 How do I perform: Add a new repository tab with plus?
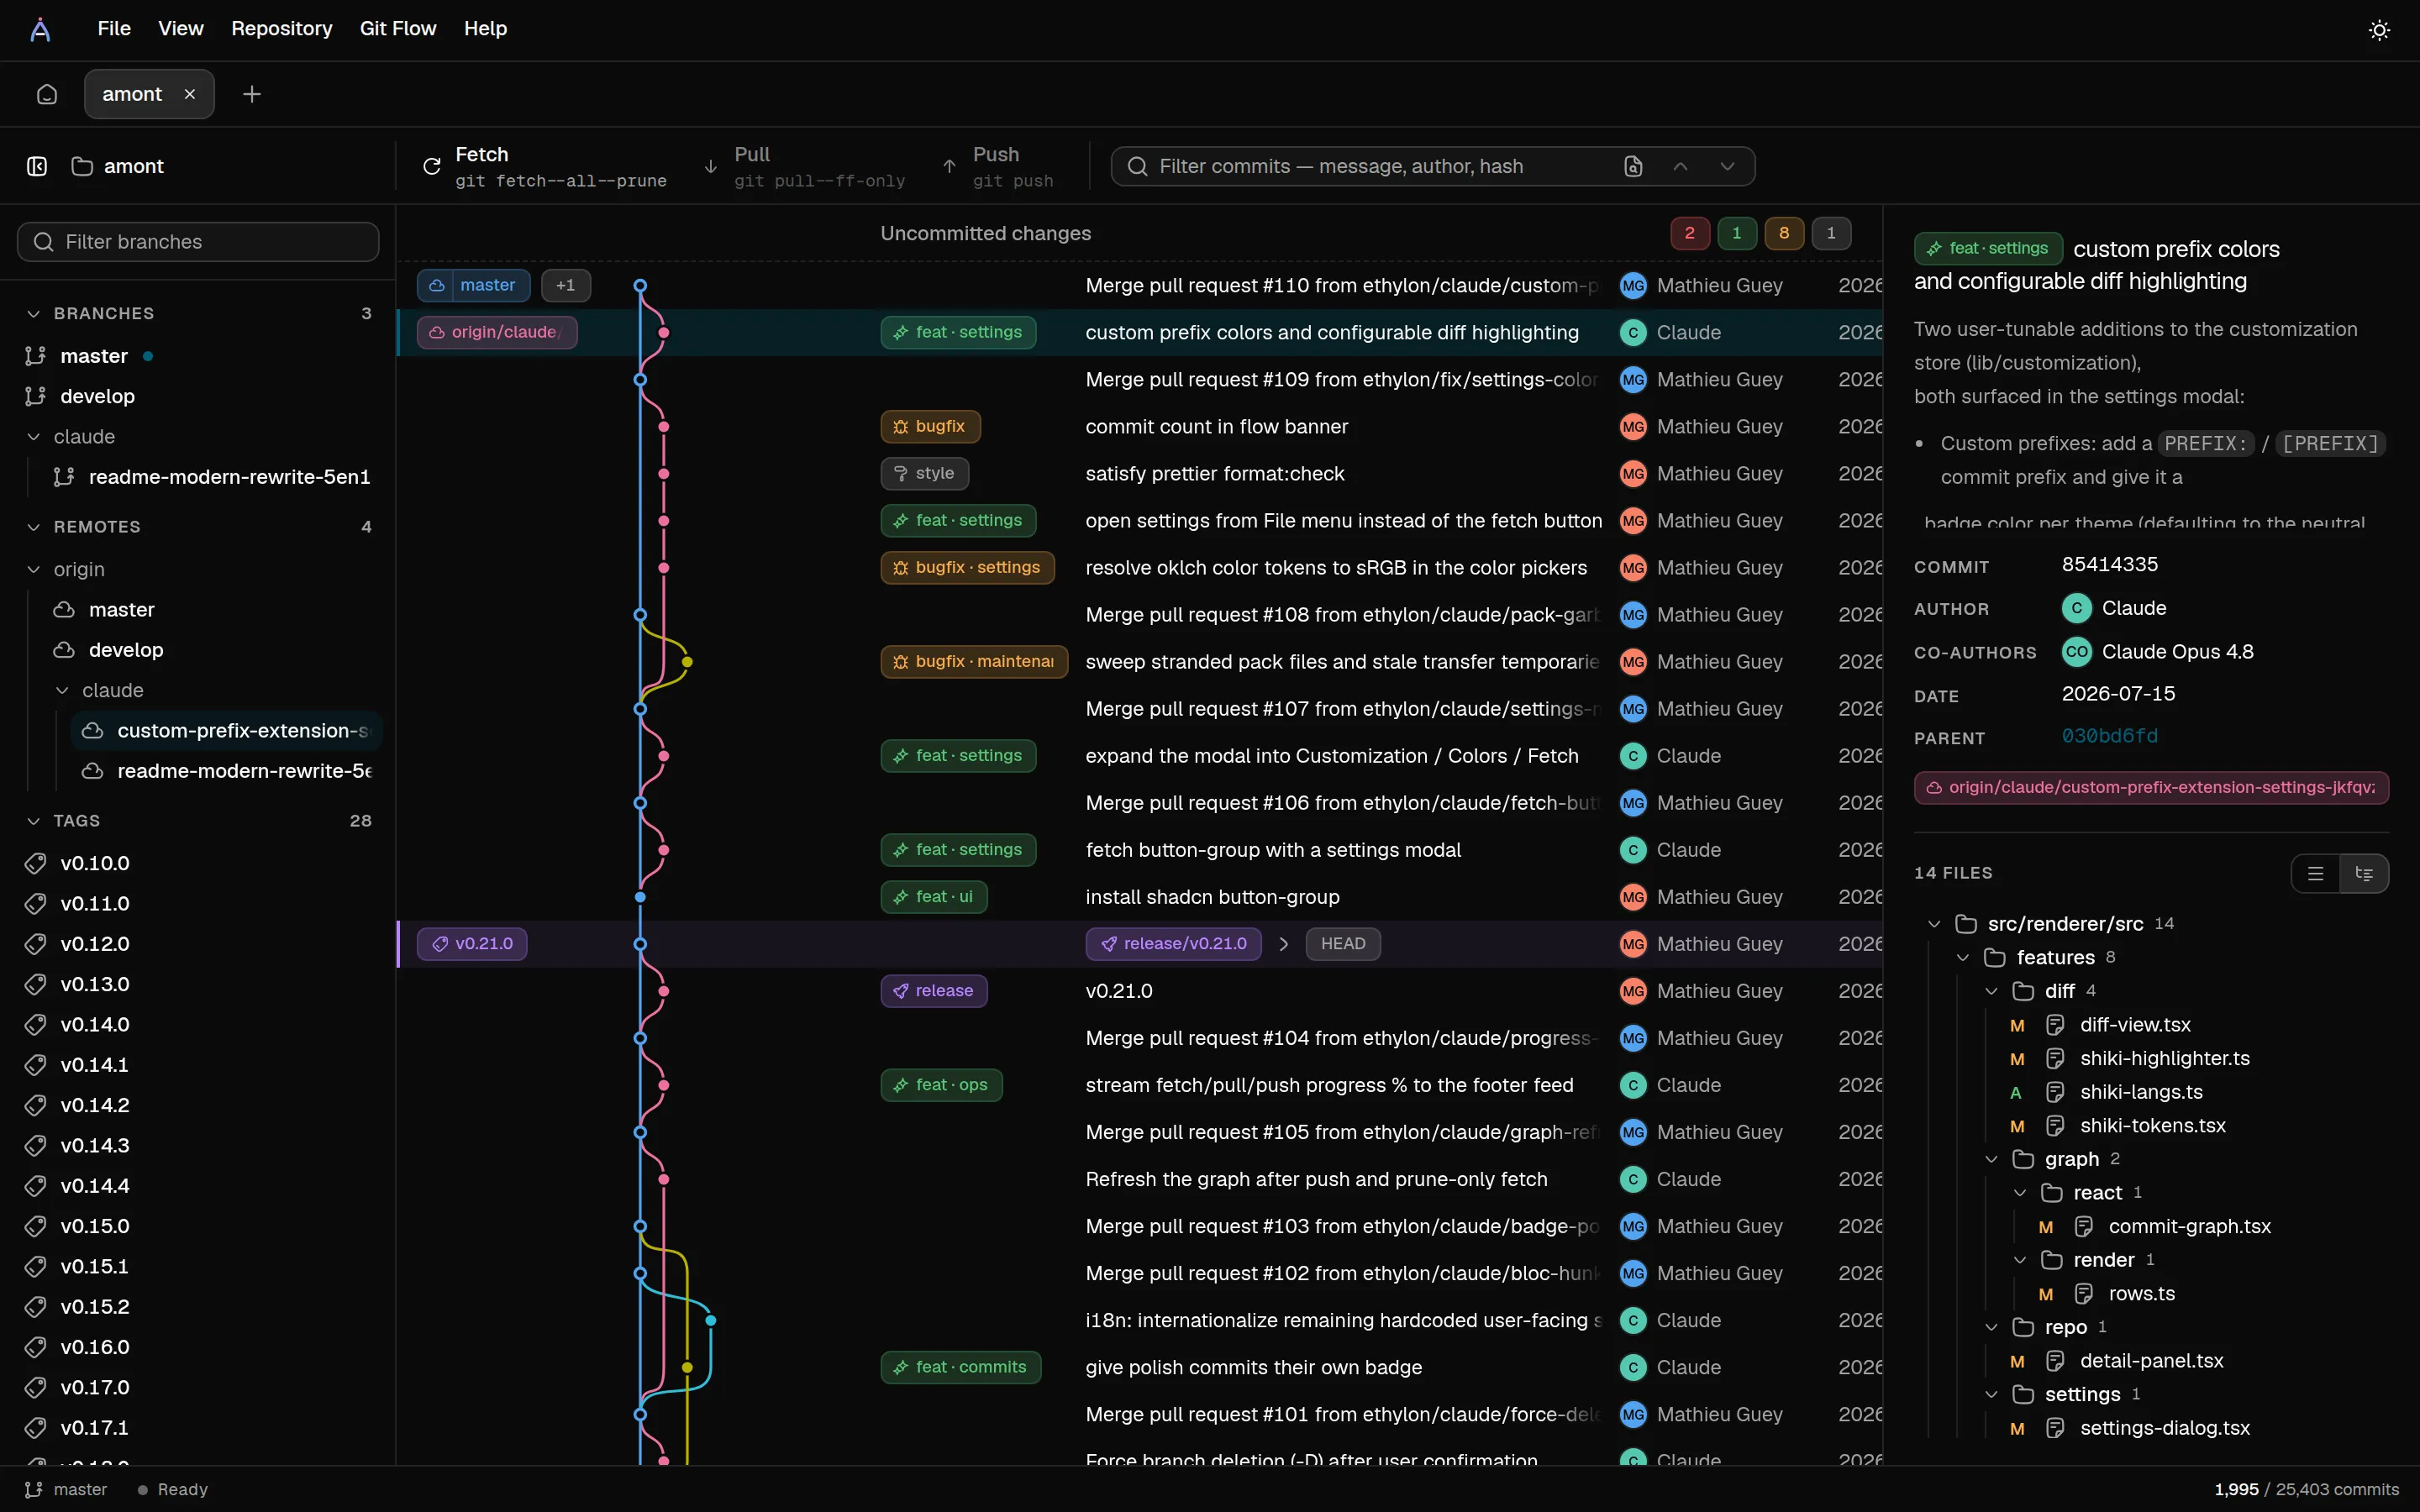tap(252, 94)
